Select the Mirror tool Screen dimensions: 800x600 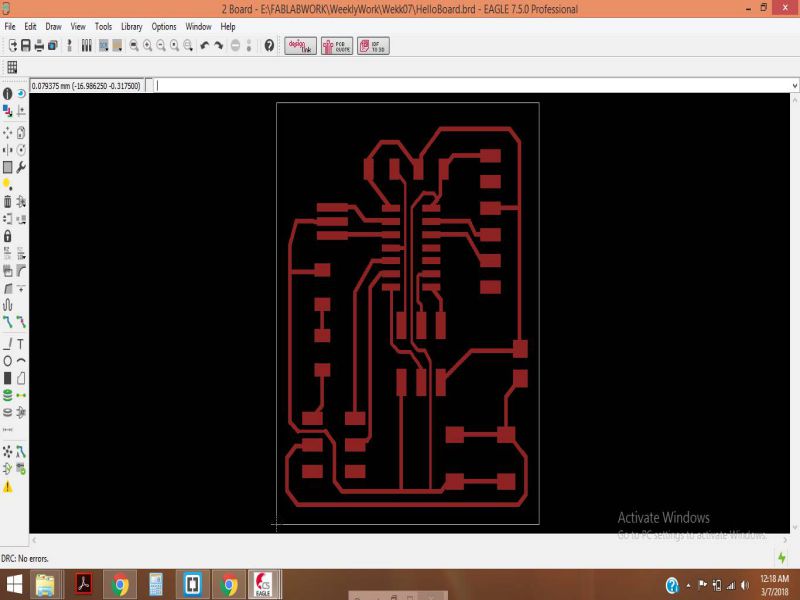point(7,150)
